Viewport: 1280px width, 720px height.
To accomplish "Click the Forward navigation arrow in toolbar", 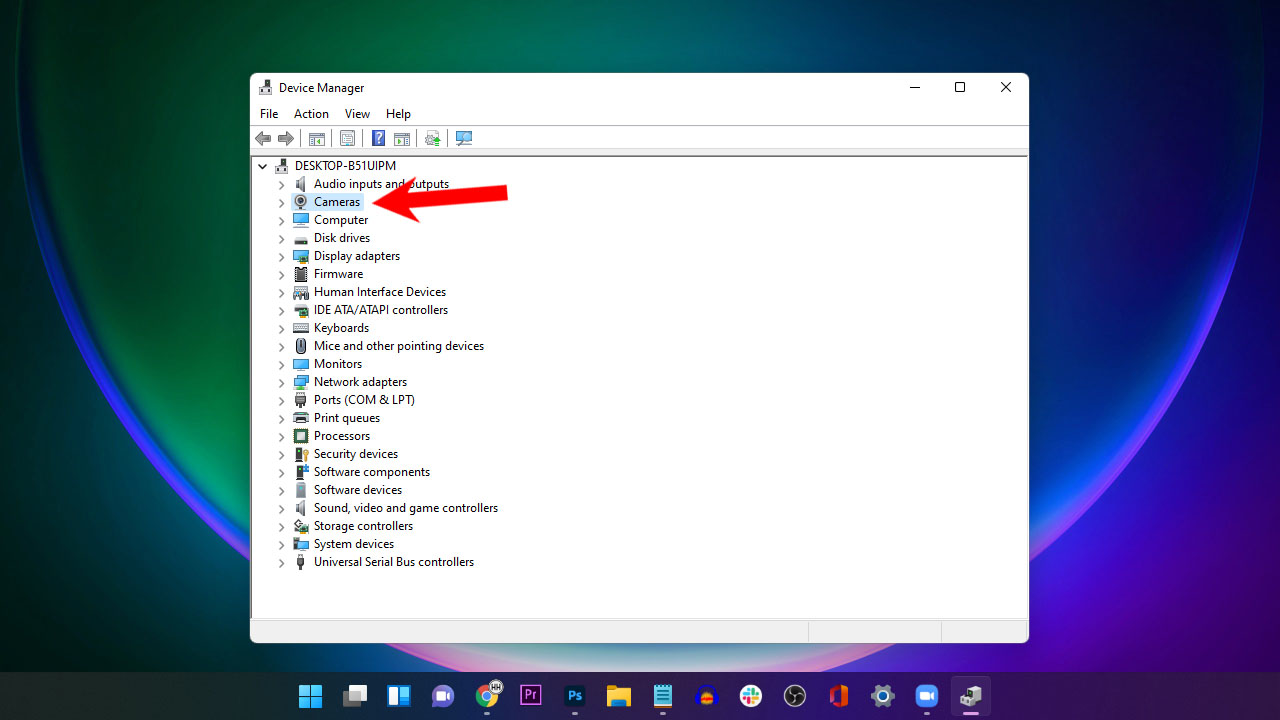I will tap(286, 138).
